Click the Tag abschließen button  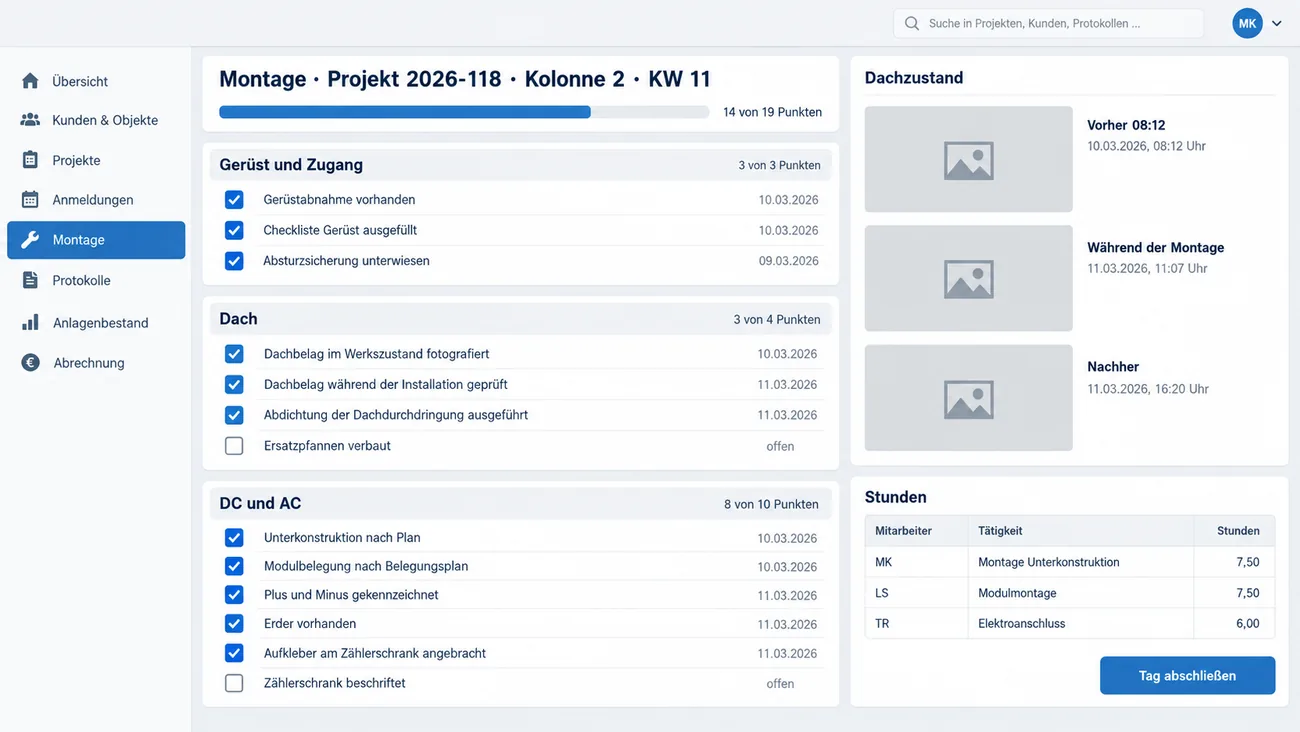click(1187, 675)
